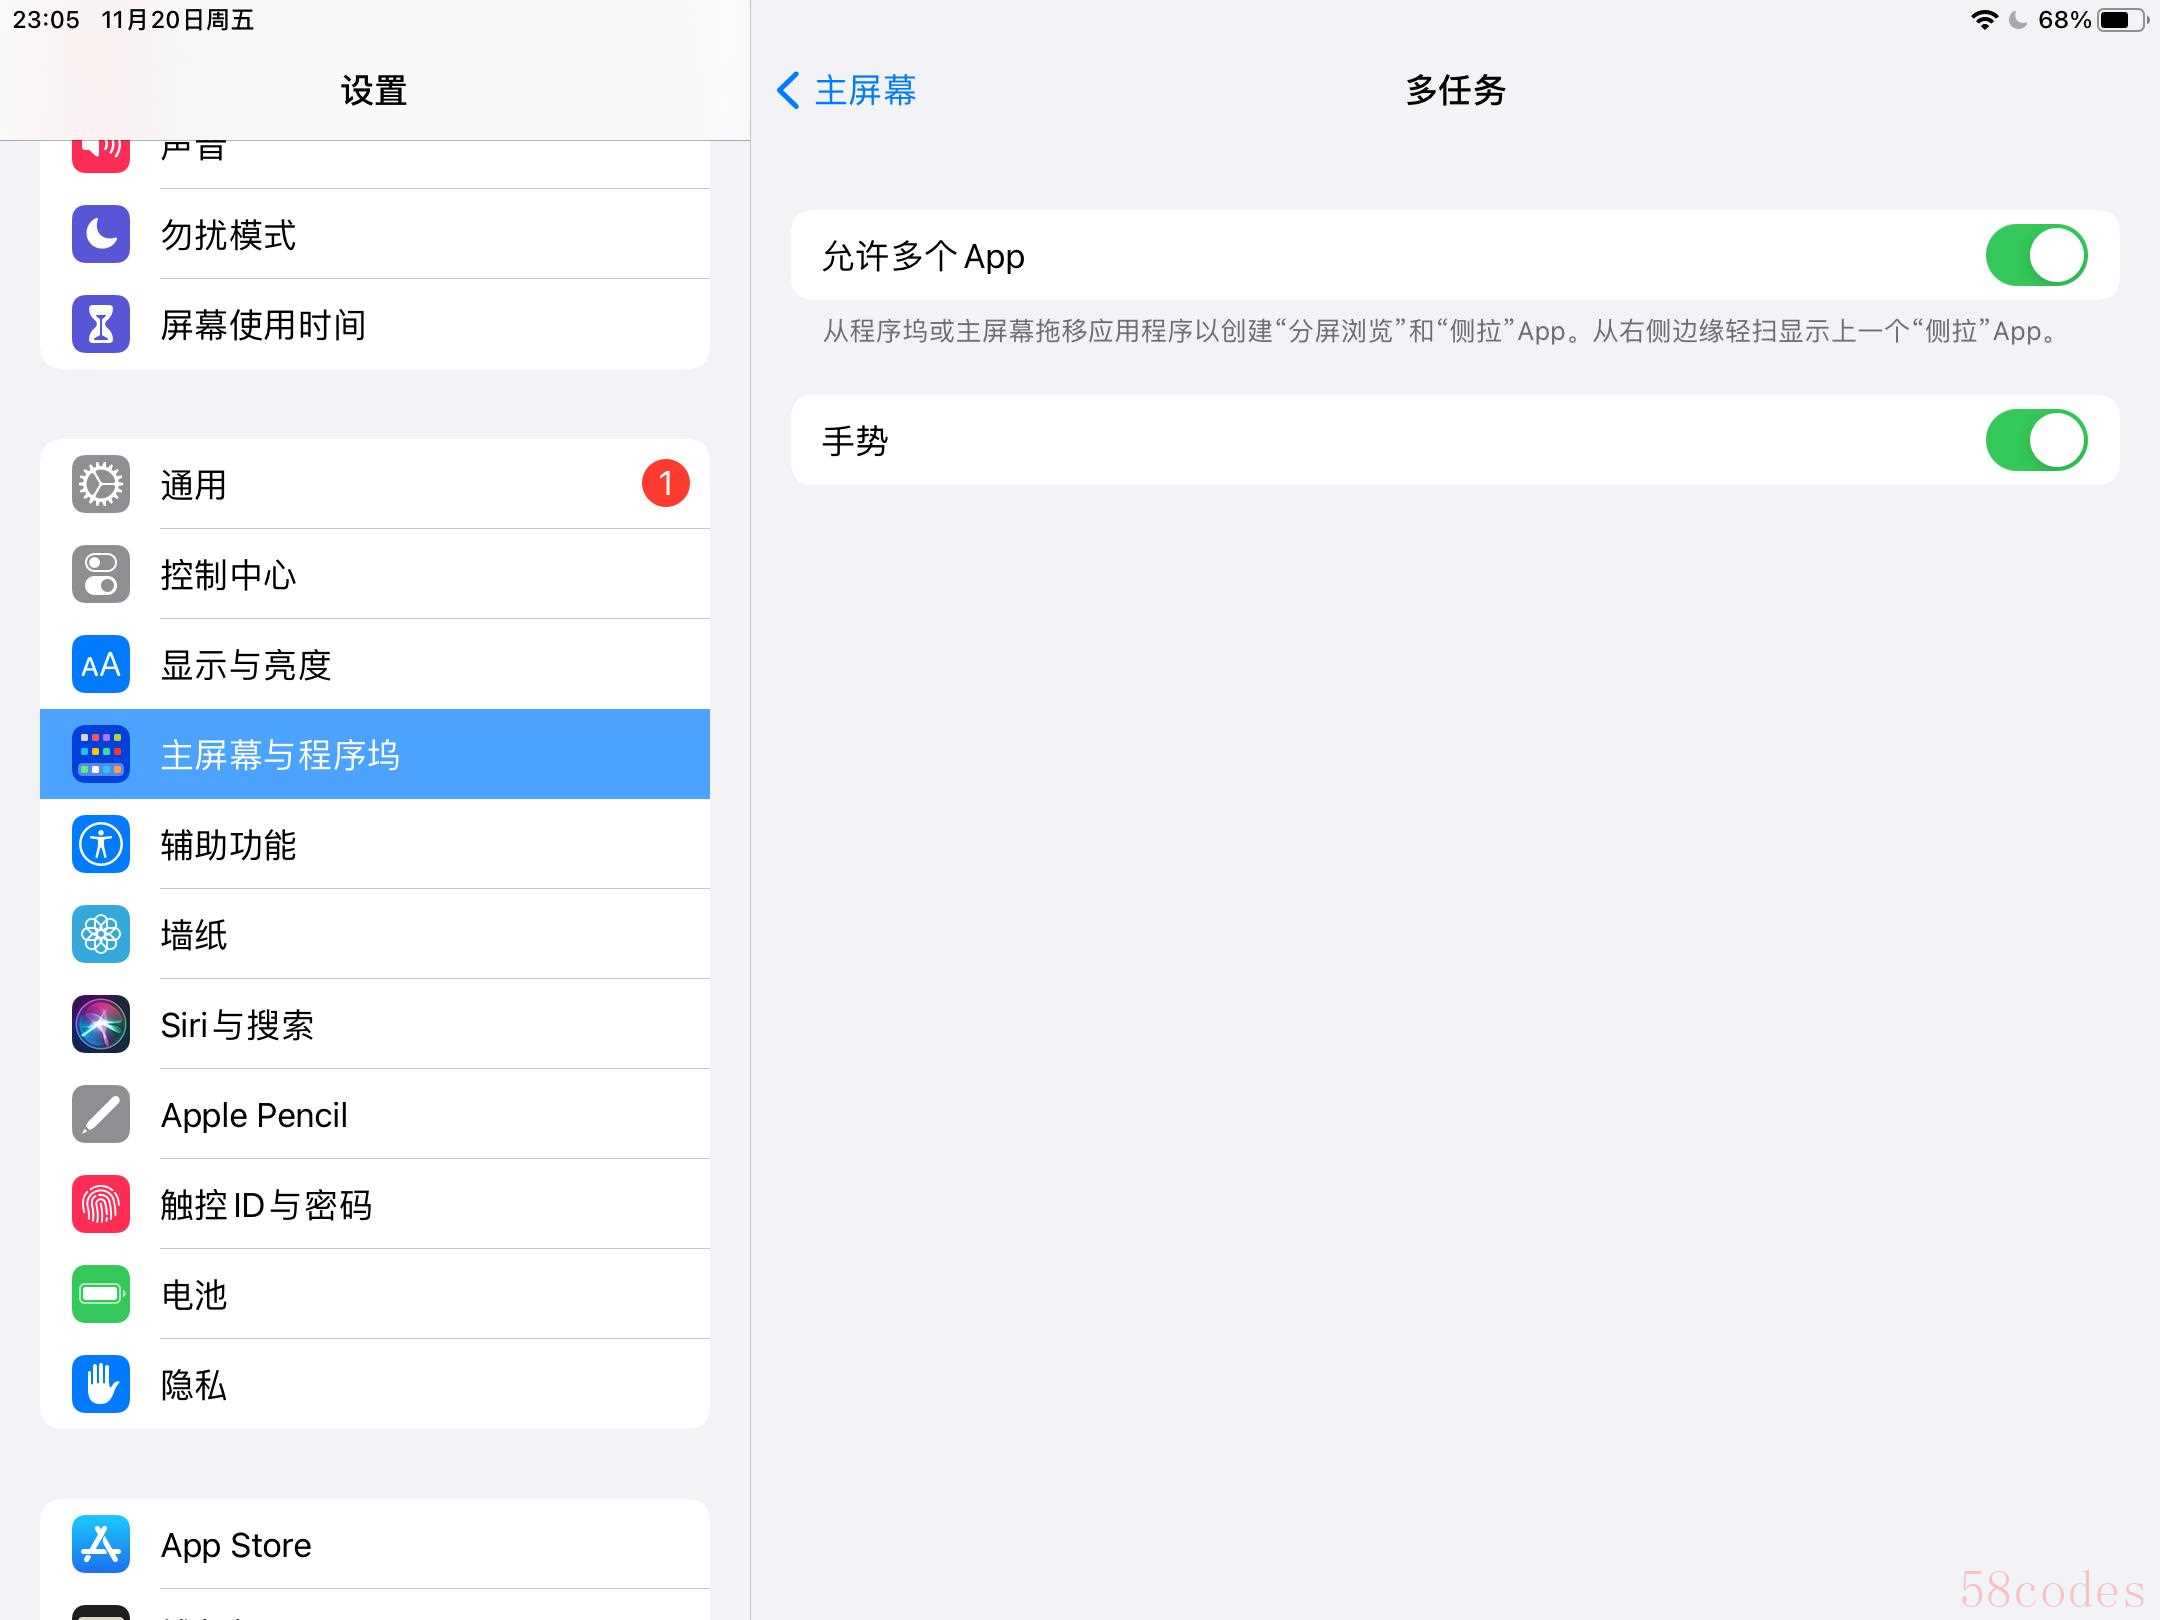The image size is (2160, 1620).
Task: Tap the 设置 sidebar title
Action: coord(374,91)
